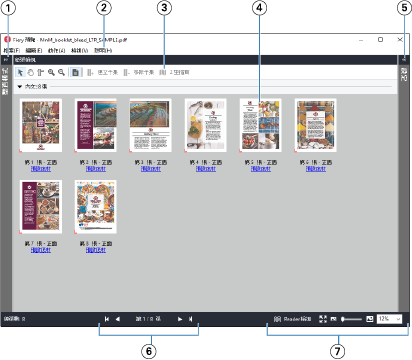Select the hand pan tool
Screen dimensions: 412x360
click(31, 72)
